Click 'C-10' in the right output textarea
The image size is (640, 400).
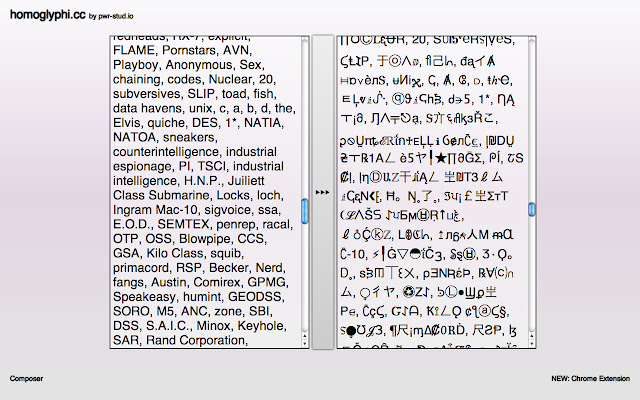click(x=353, y=254)
